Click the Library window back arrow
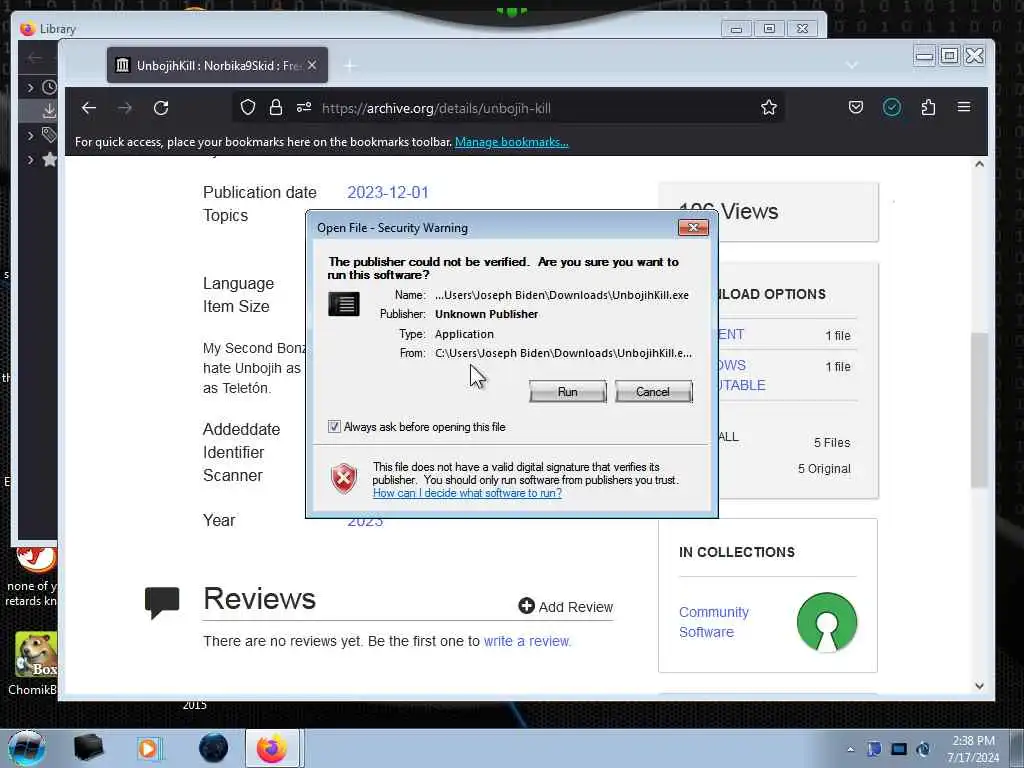This screenshot has height=768, width=1024. coord(35,57)
